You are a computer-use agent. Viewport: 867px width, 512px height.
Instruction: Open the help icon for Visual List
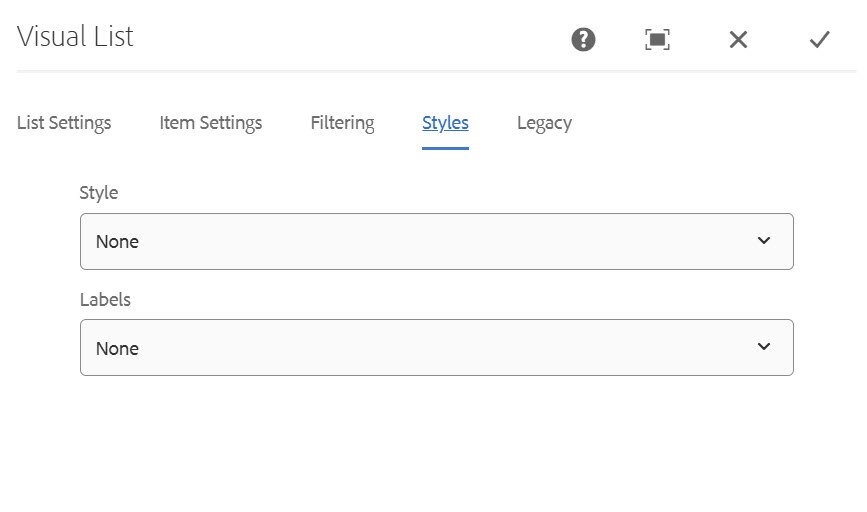coord(583,40)
